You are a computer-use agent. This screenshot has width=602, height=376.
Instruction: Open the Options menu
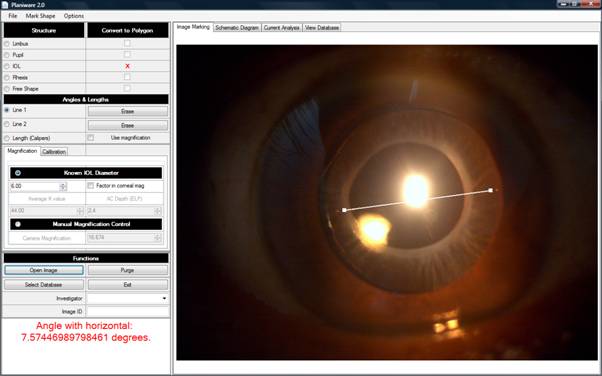coord(74,16)
